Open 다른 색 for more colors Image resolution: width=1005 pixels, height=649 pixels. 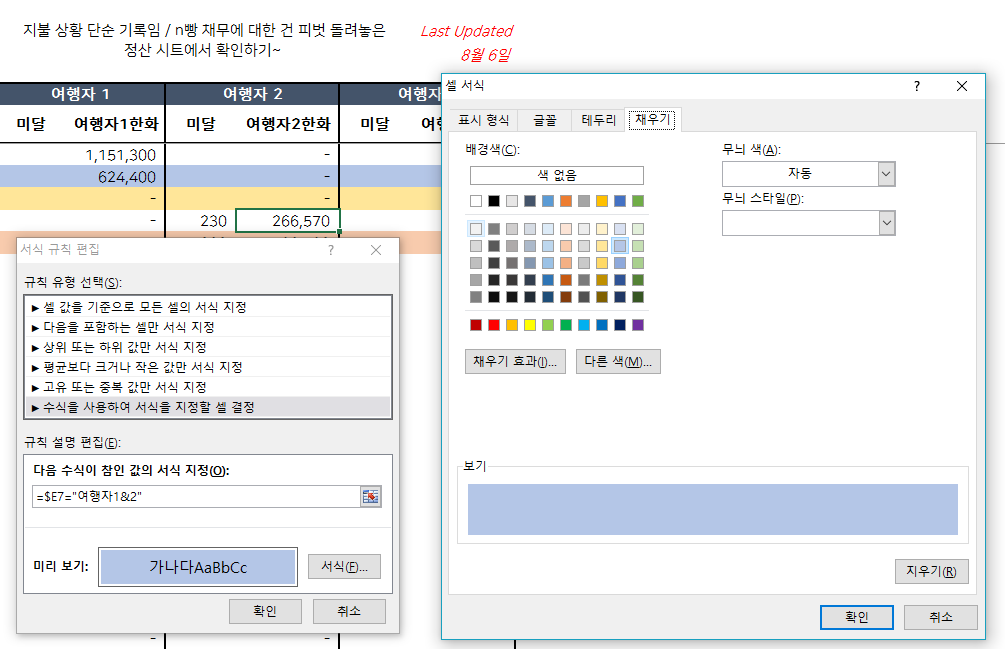618,361
